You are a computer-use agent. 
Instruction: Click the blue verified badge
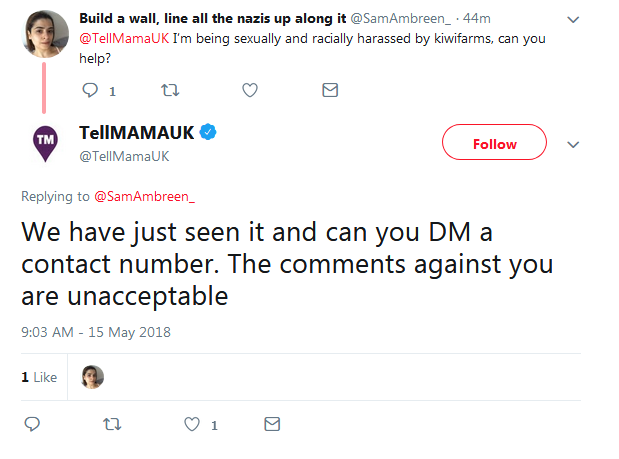pyautogui.click(x=208, y=132)
